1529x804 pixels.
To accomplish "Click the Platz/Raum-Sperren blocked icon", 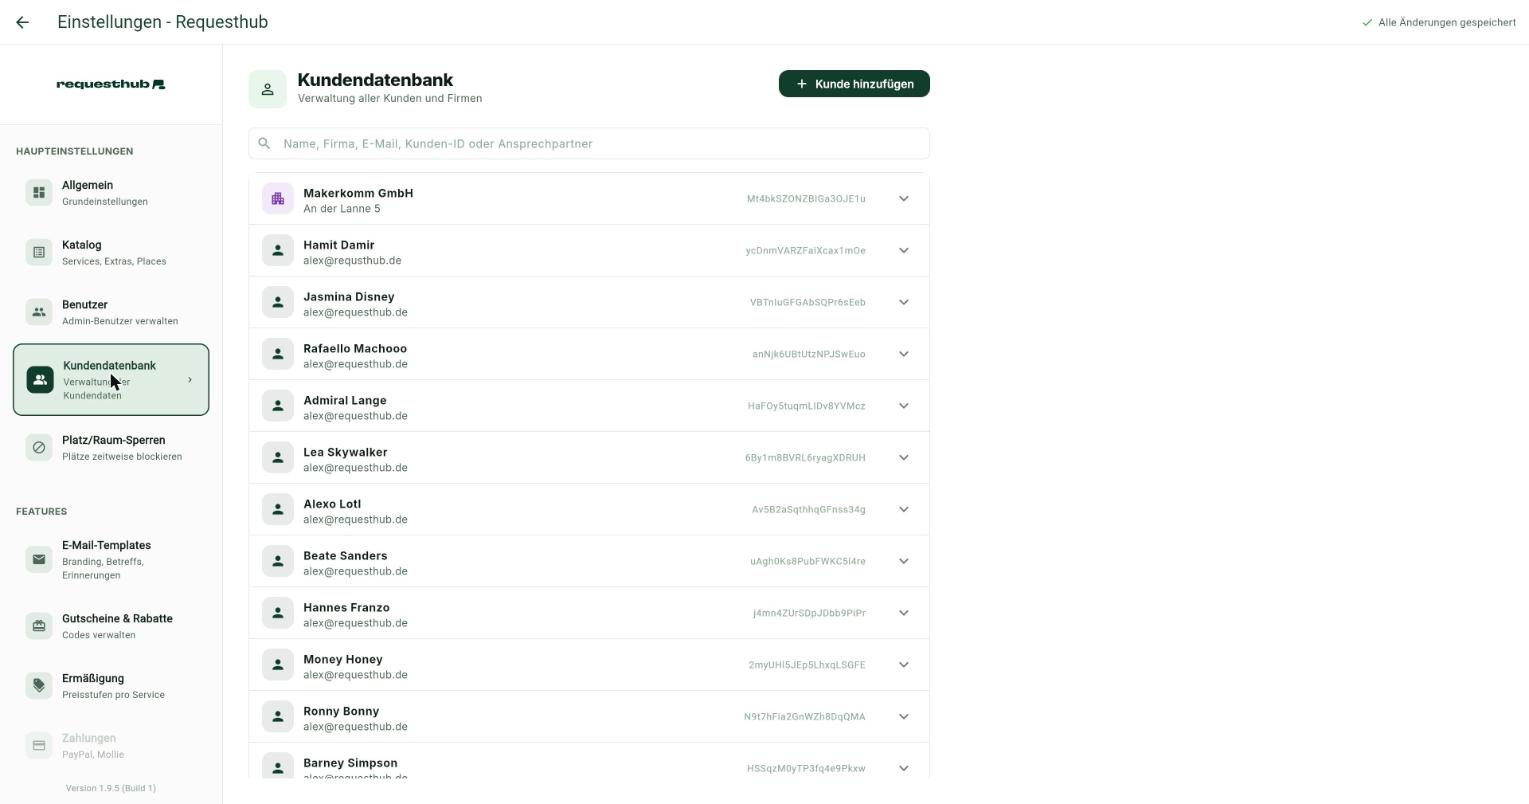I will (39, 447).
